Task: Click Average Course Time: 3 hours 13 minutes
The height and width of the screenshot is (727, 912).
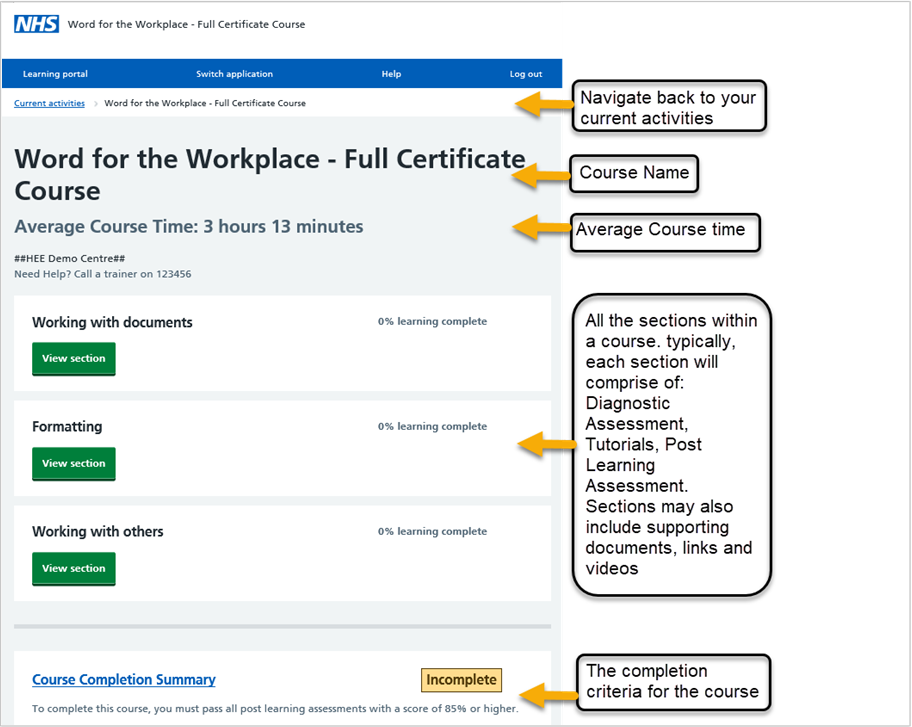Action: [189, 226]
